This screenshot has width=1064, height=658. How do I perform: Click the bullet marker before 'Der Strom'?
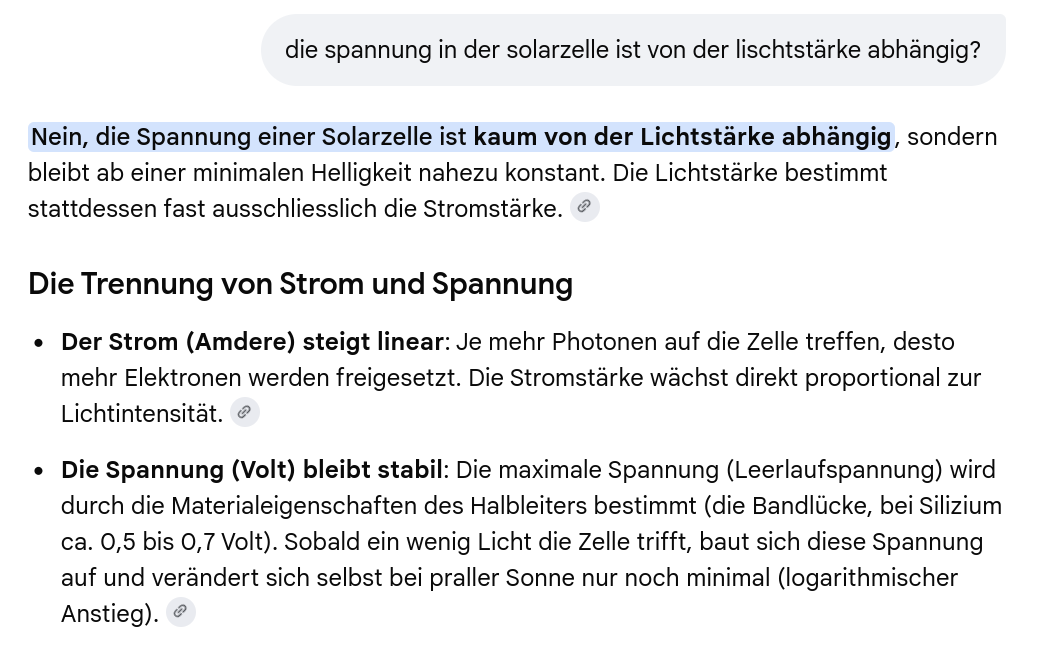[x=39, y=343]
